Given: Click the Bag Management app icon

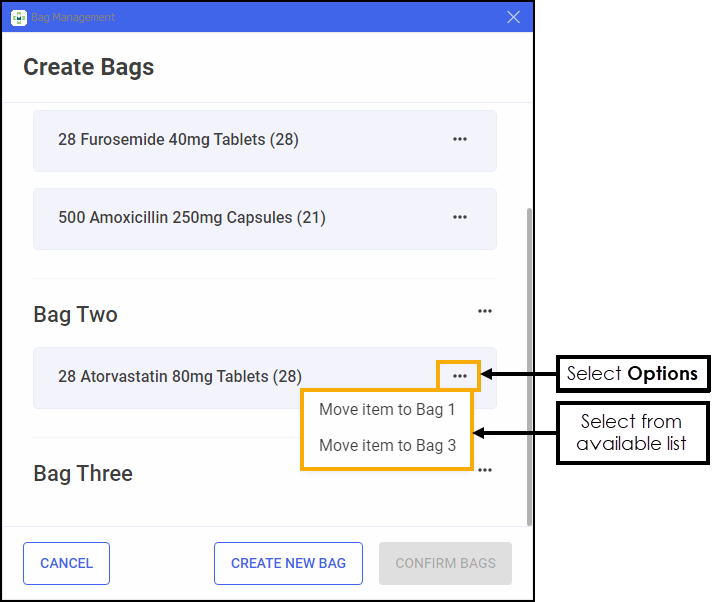Looking at the screenshot, I should tap(19, 17).
